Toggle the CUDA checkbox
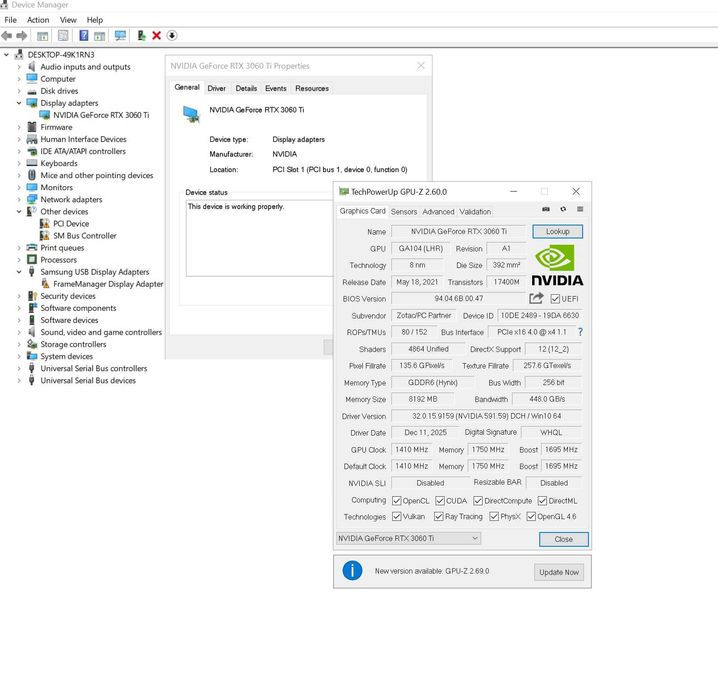Screen dimensions: 718x699 click(440, 501)
